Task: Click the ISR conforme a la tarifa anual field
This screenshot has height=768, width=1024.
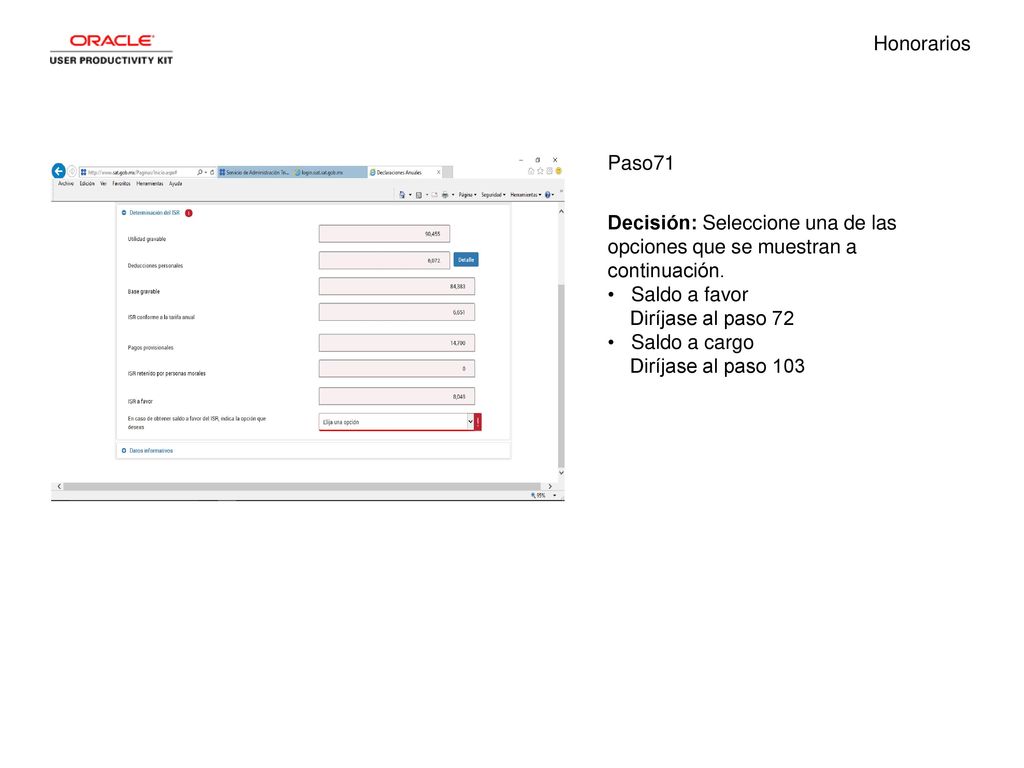Action: [396, 312]
